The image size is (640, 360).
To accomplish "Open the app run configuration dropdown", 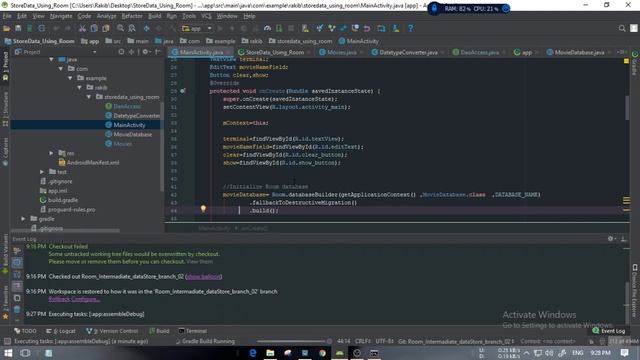I will (x=197, y=29).
